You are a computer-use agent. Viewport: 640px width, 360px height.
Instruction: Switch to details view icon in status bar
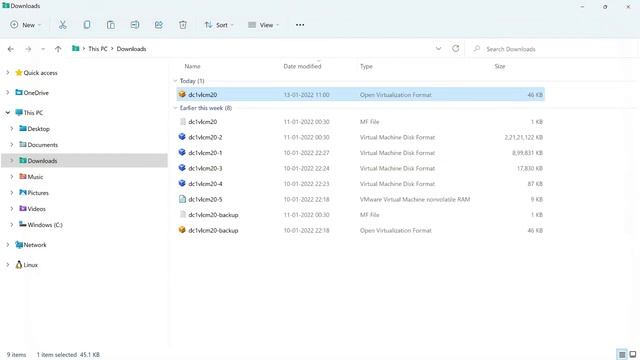(x=622, y=354)
